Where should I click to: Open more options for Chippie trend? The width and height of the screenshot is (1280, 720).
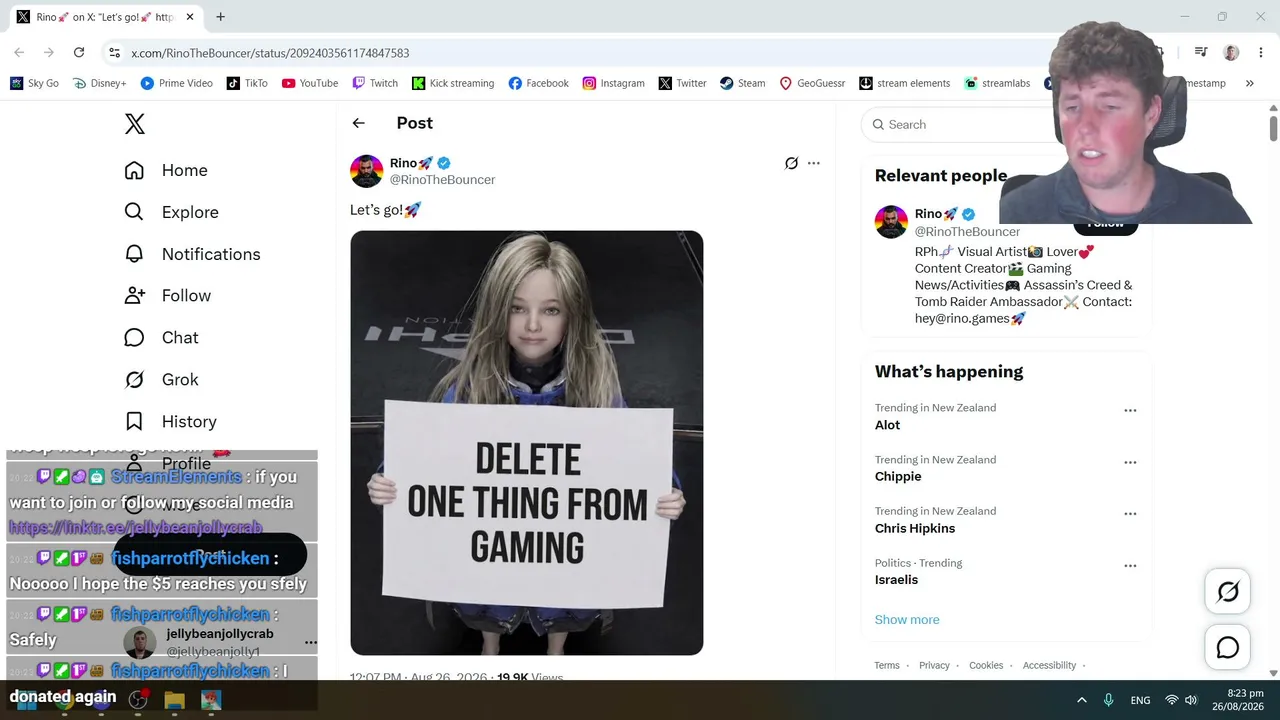(x=1130, y=463)
